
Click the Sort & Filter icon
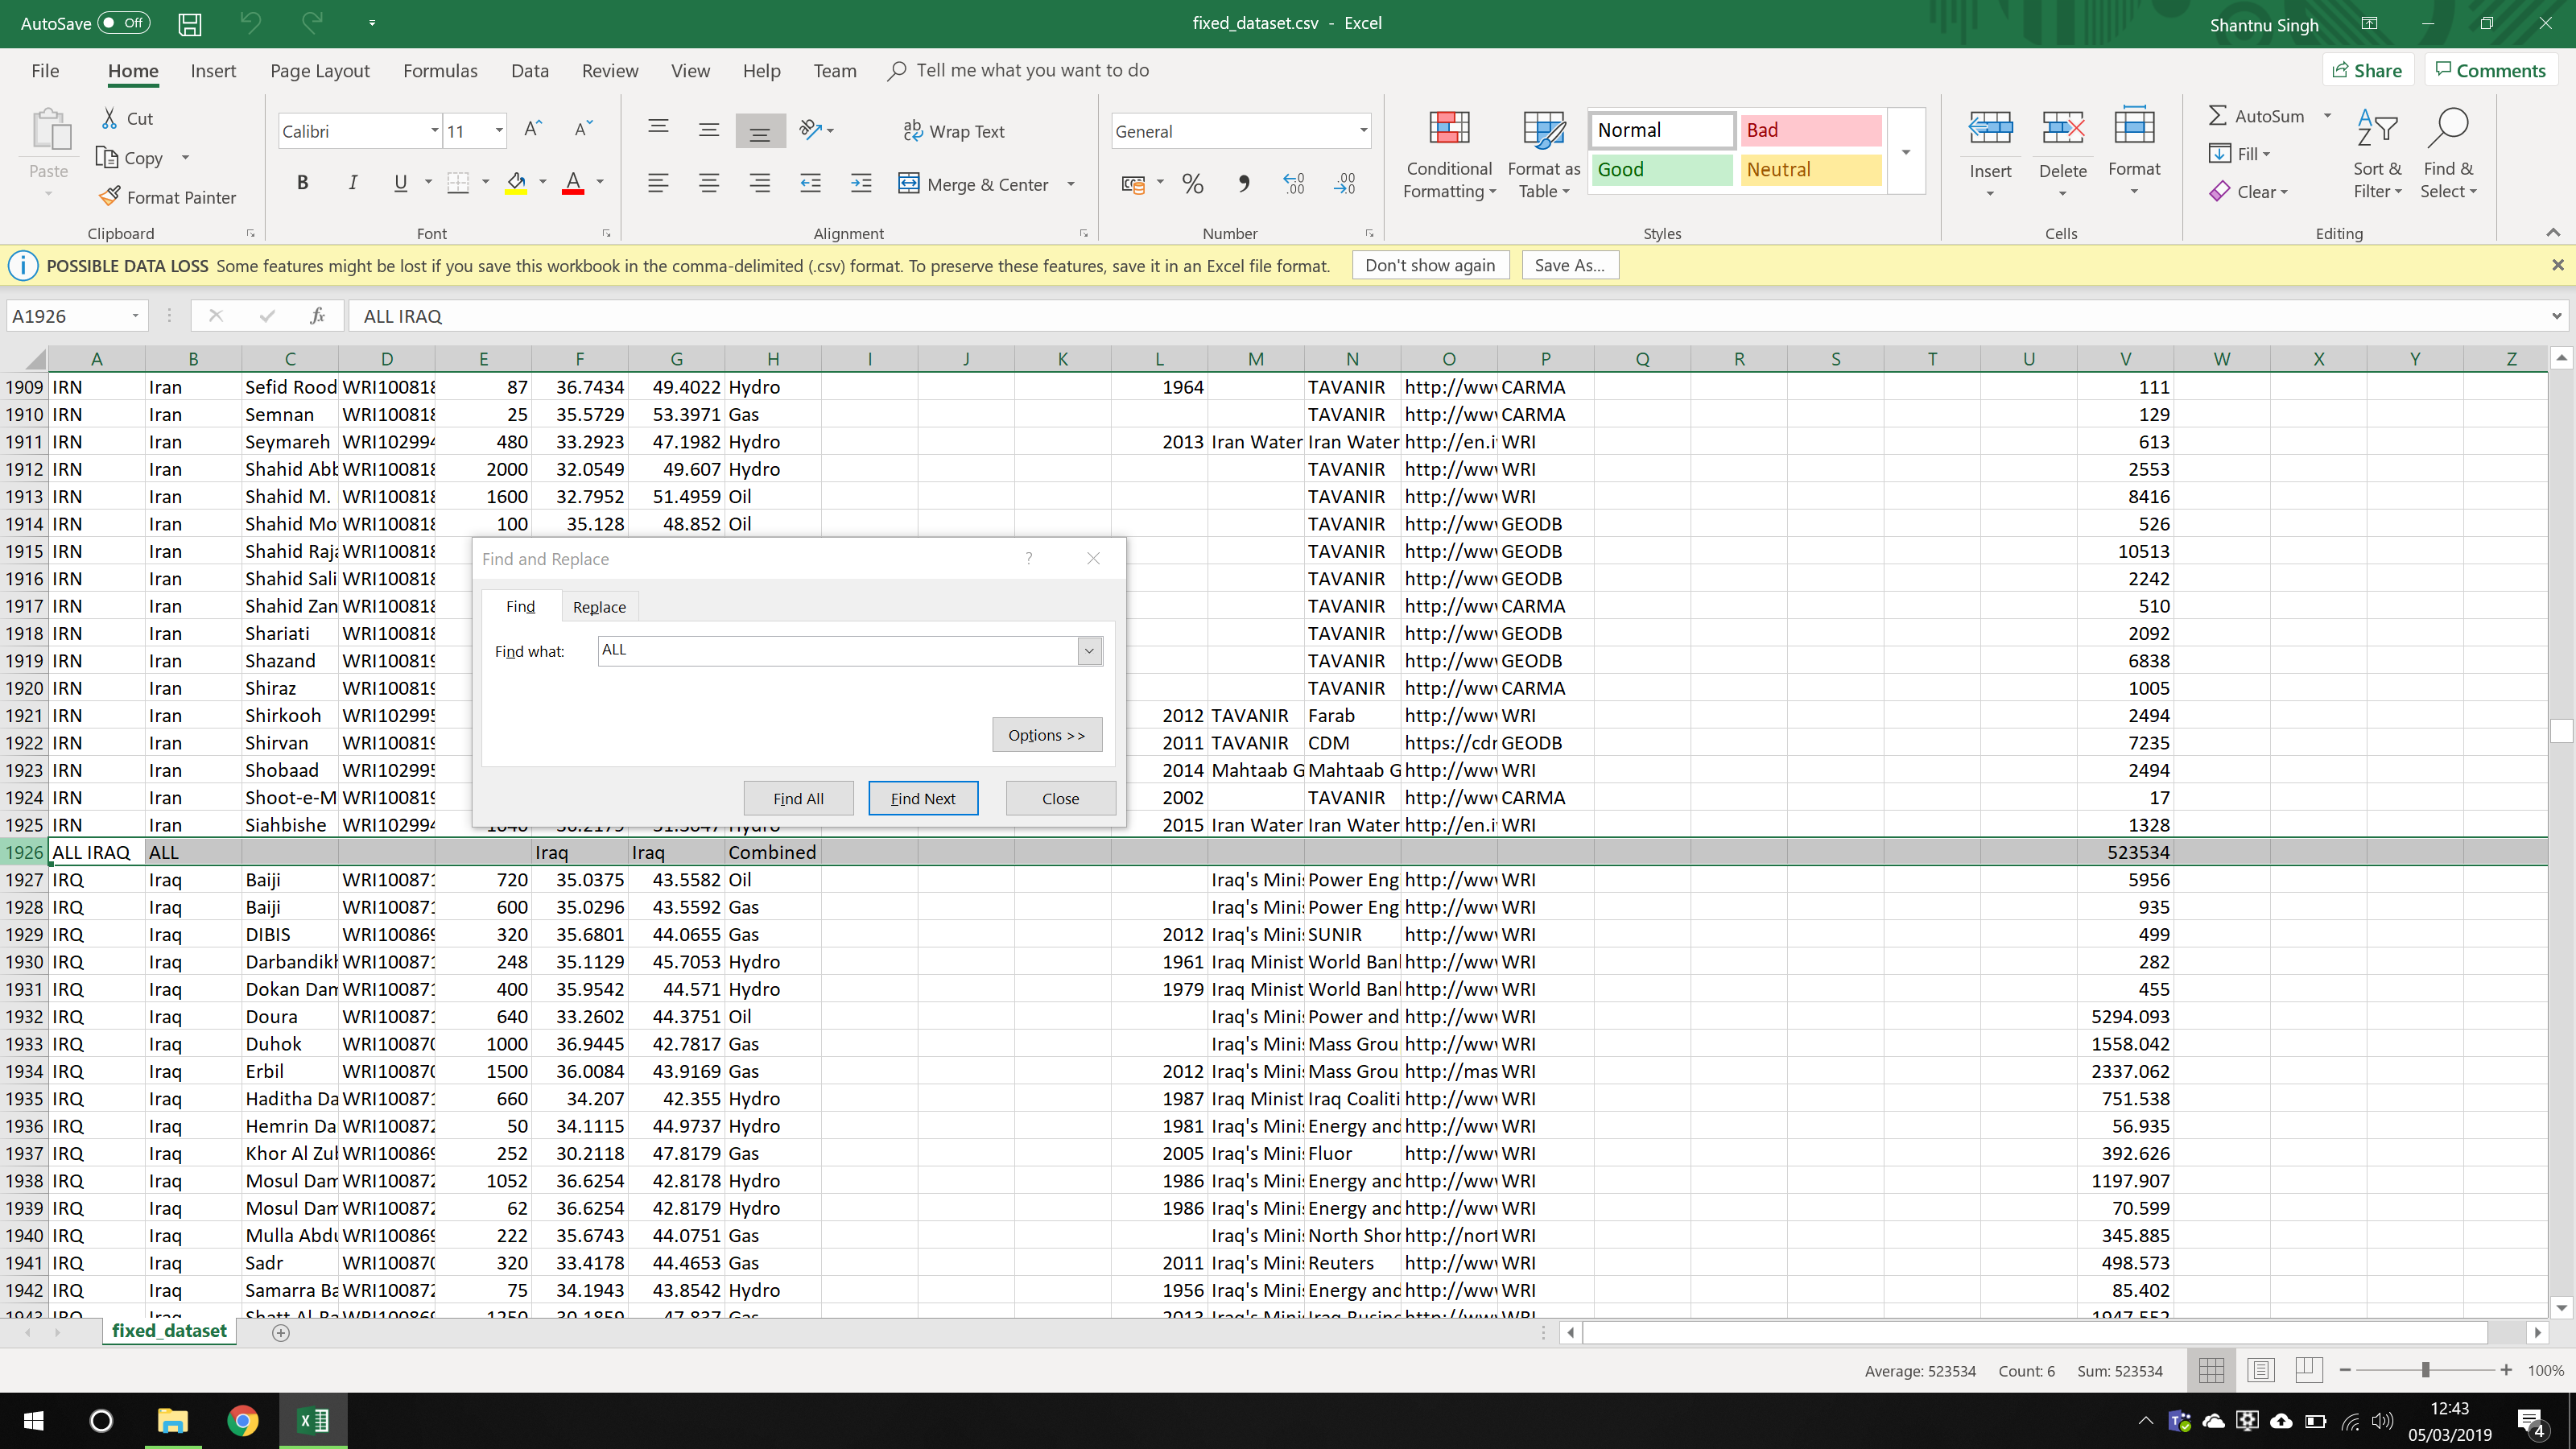coord(2376,128)
